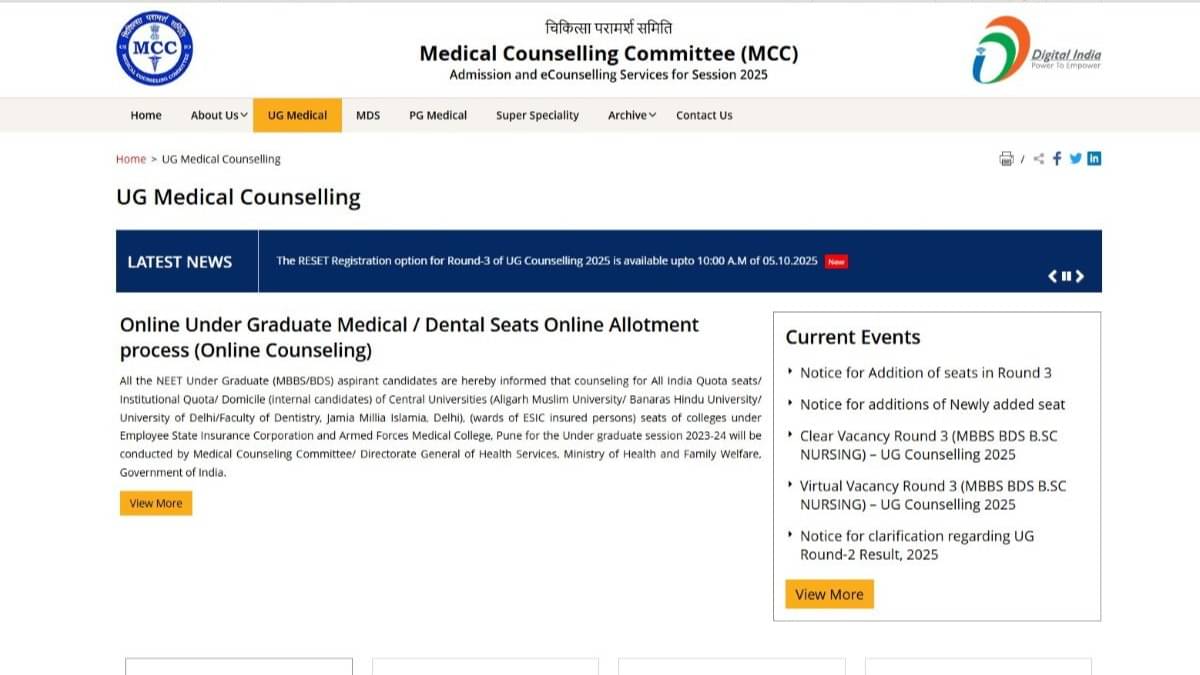Click the MCC emblem logo
The width and height of the screenshot is (1200, 675).
coord(152,48)
